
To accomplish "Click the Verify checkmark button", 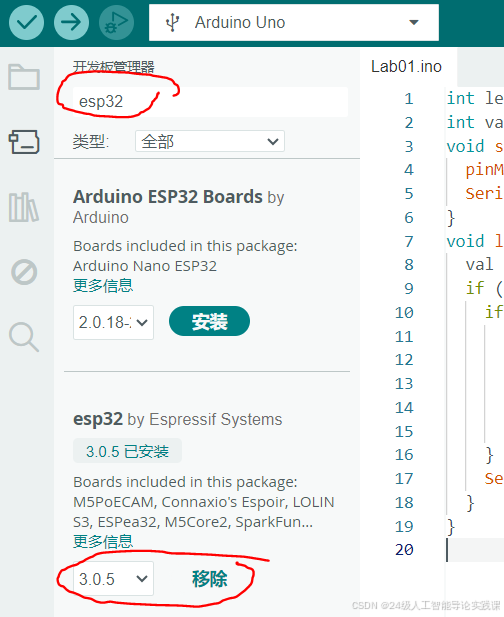I will [26, 22].
